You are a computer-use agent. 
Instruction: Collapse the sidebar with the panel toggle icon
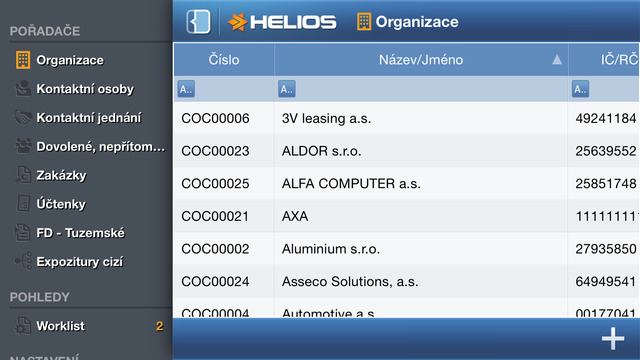198,22
